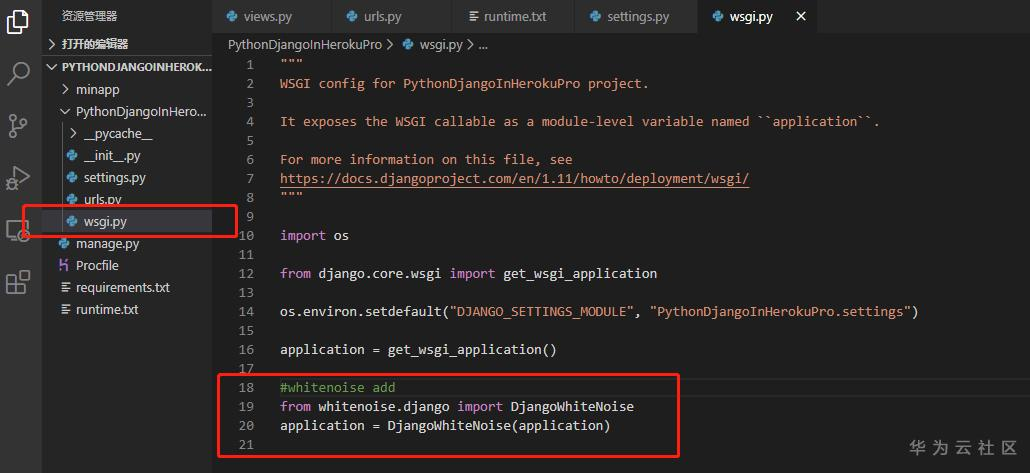The image size is (1030, 473).
Task: Open the Extensions view icon
Action: click(x=18, y=283)
